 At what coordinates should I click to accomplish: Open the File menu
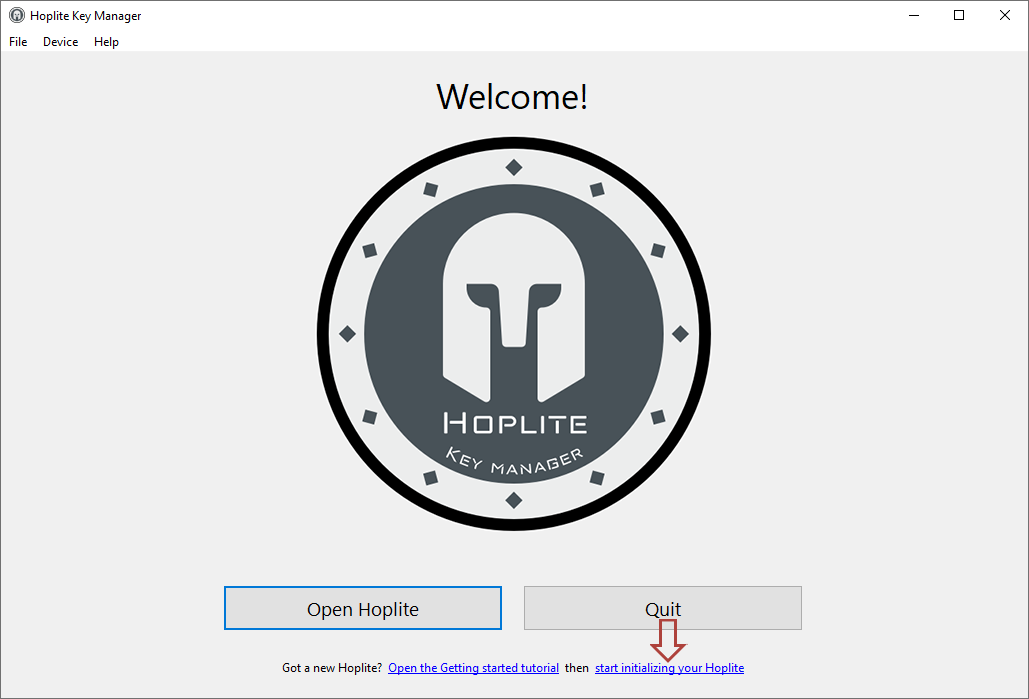click(x=18, y=42)
